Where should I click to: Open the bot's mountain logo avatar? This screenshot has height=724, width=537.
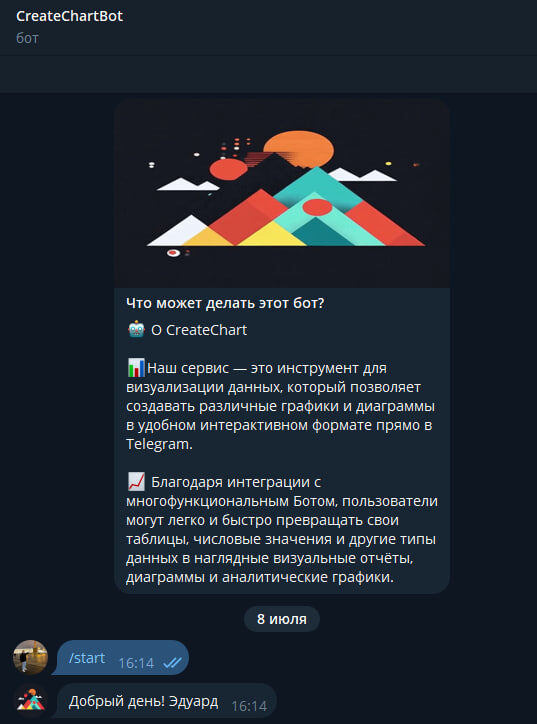coord(30,700)
